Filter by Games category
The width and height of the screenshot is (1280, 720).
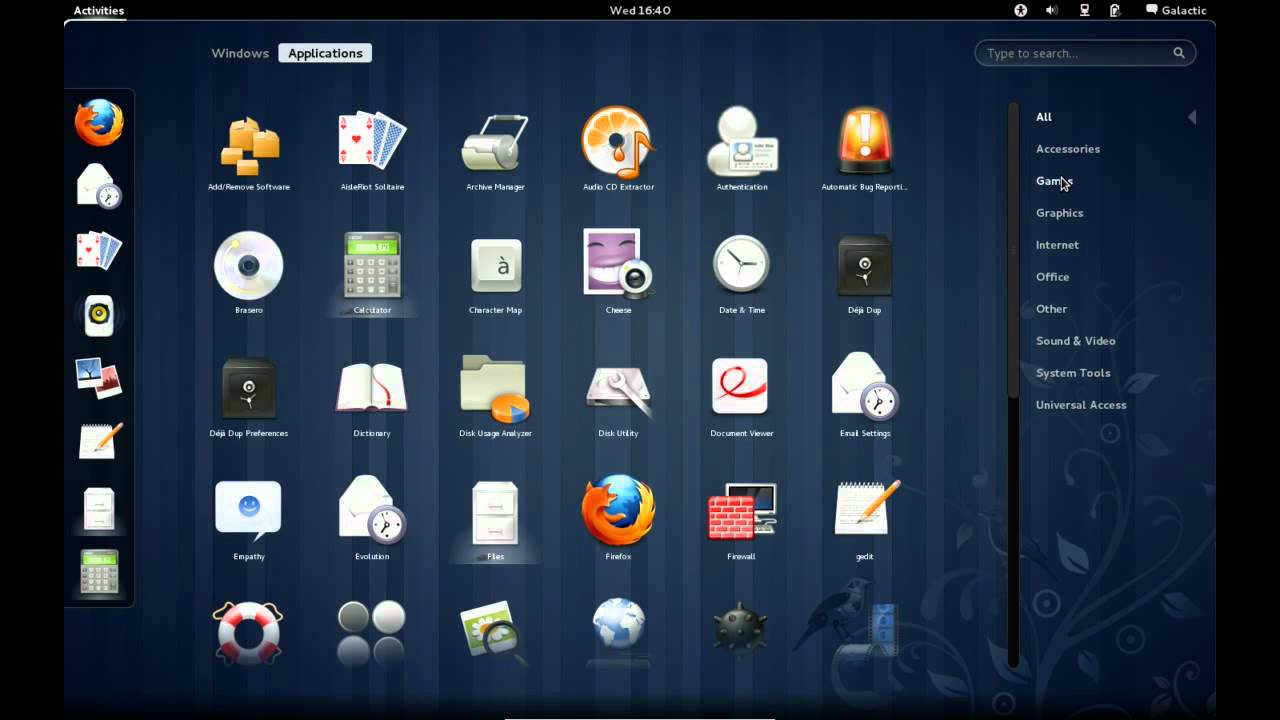tap(1053, 181)
